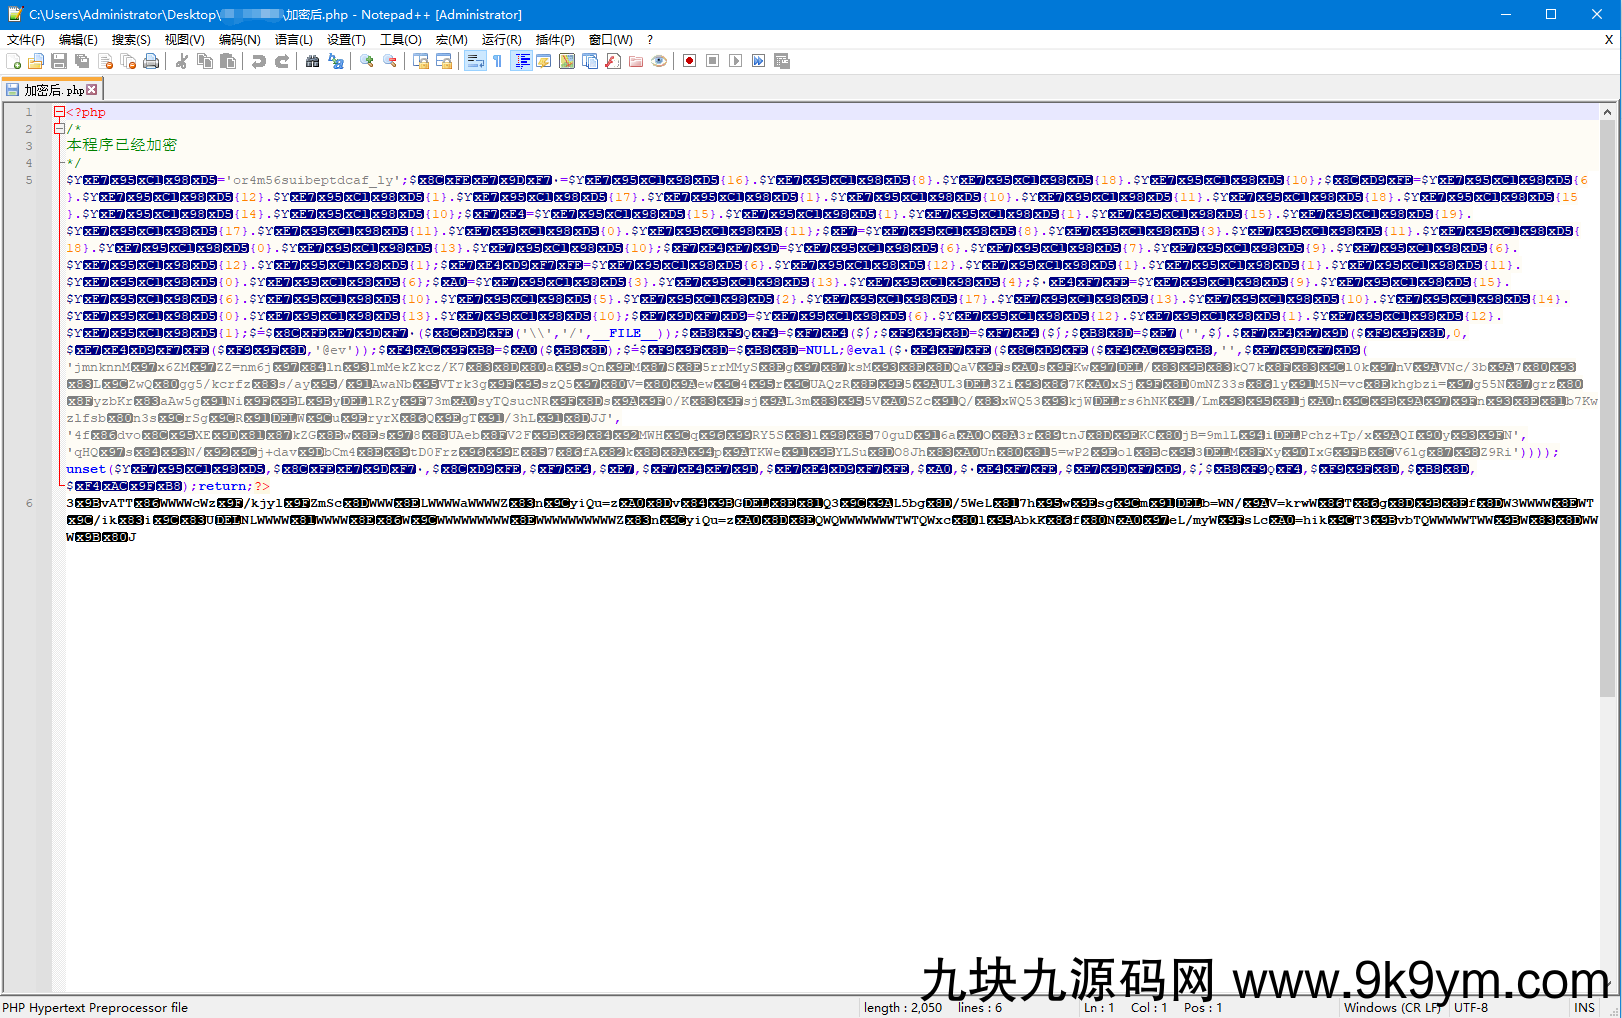This screenshot has width=1622, height=1018.
Task: Toggle Show all characters pilcrow button
Action: click(x=498, y=62)
